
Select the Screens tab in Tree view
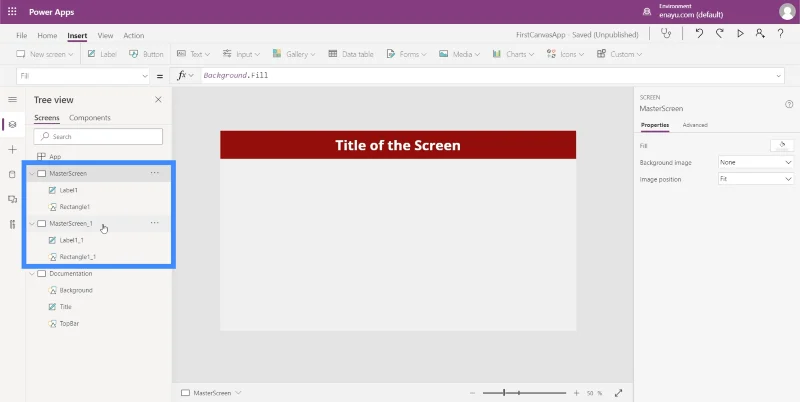46,117
